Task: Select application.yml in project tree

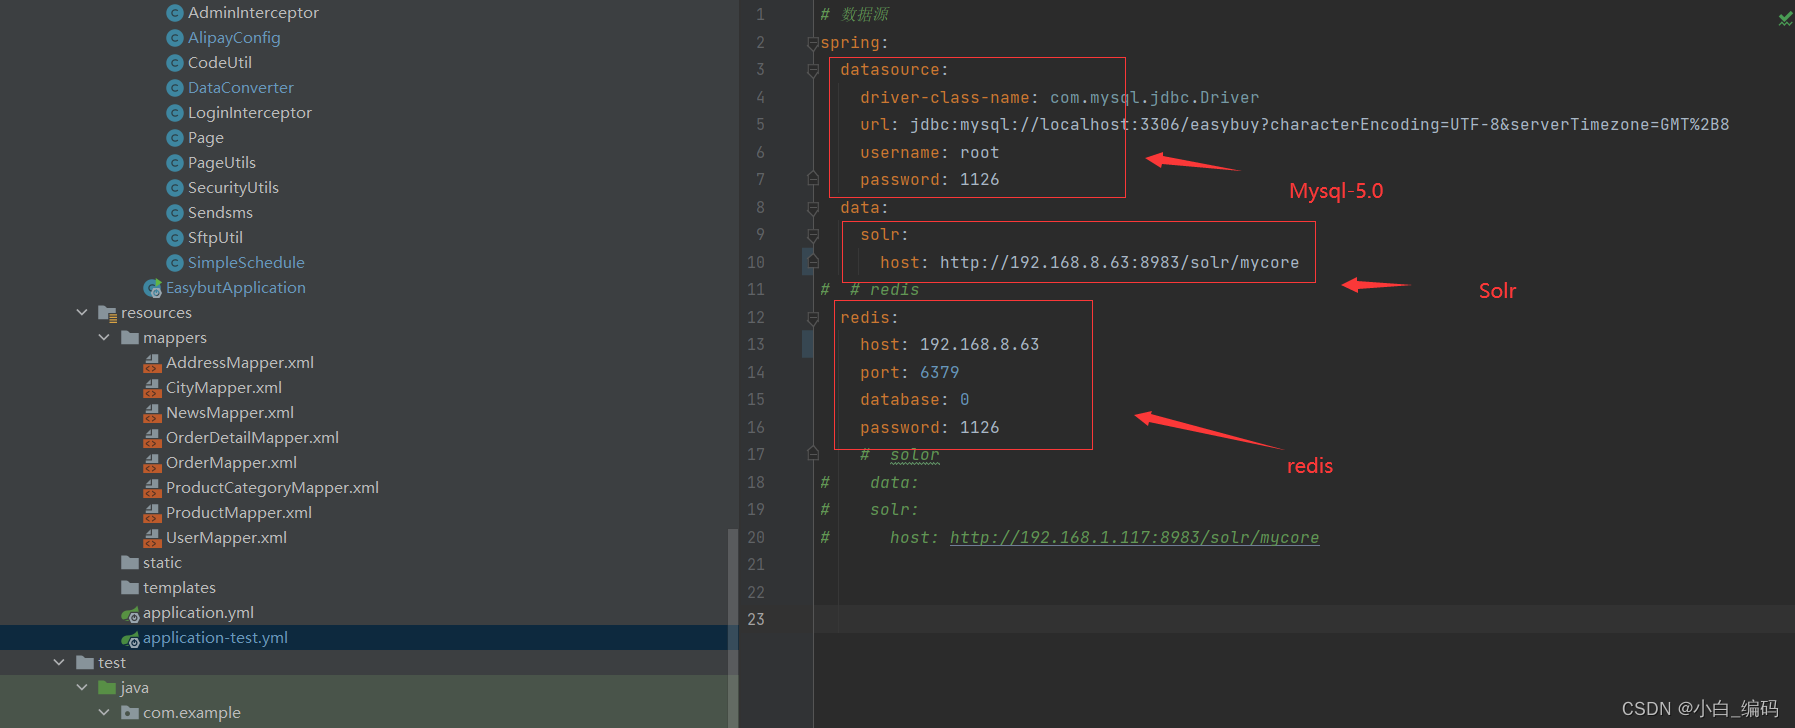Action: tap(198, 613)
